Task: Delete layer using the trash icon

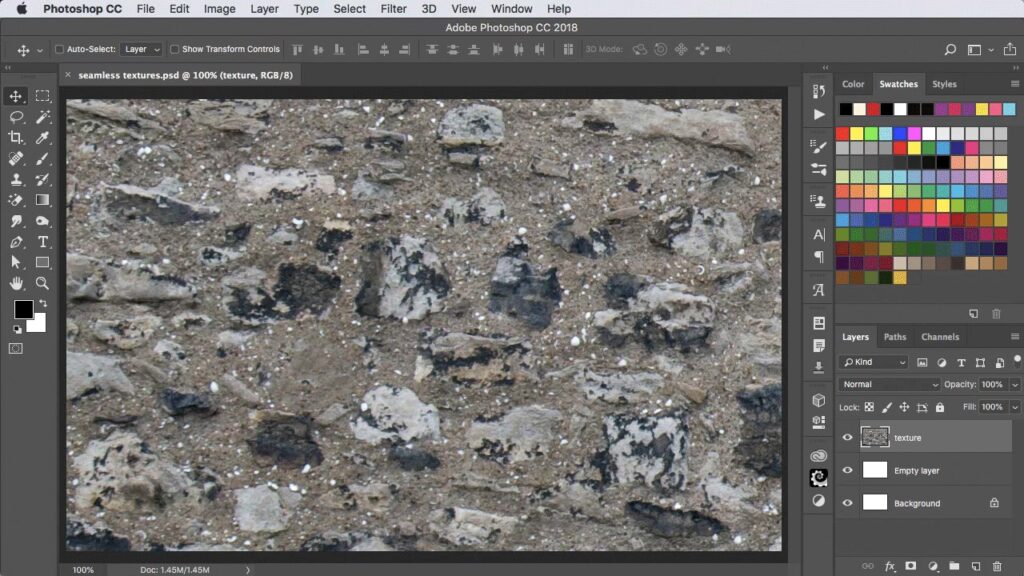Action: click(x=996, y=566)
